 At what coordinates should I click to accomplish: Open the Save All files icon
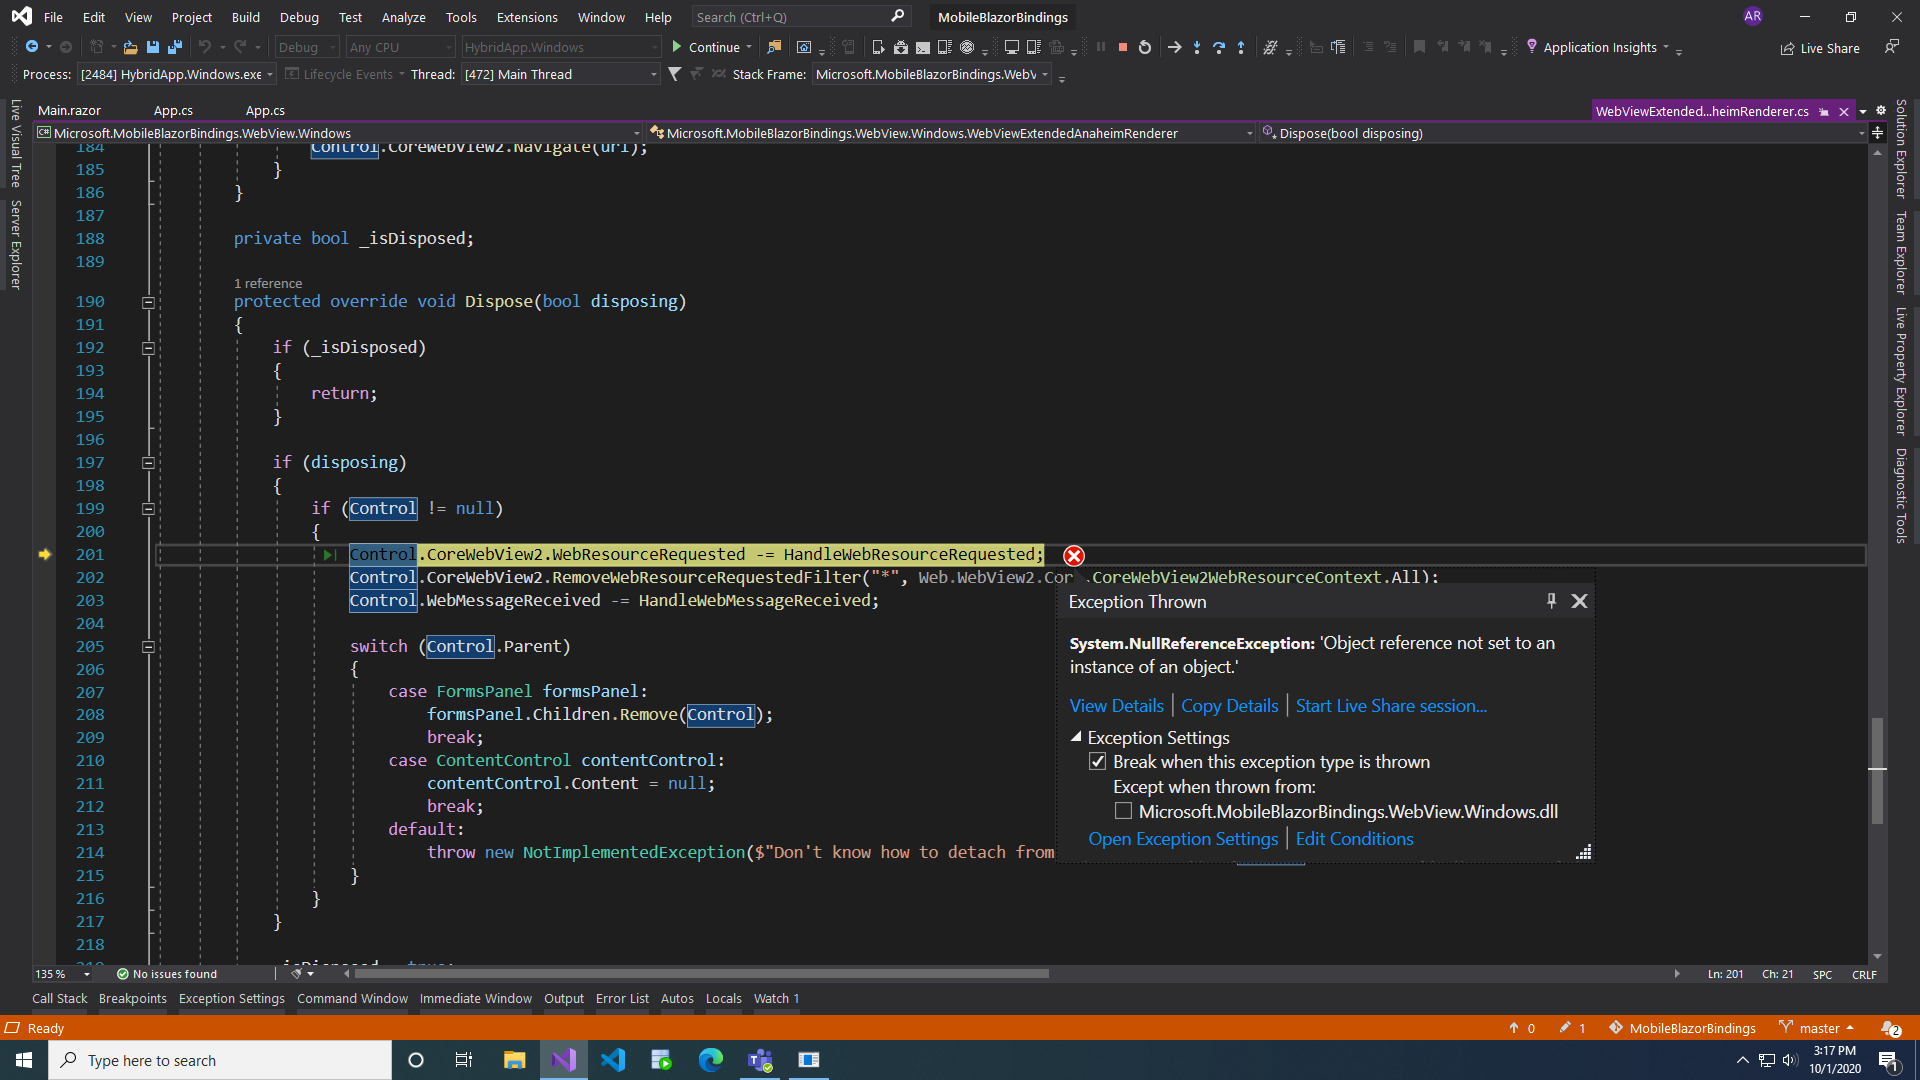tap(175, 47)
